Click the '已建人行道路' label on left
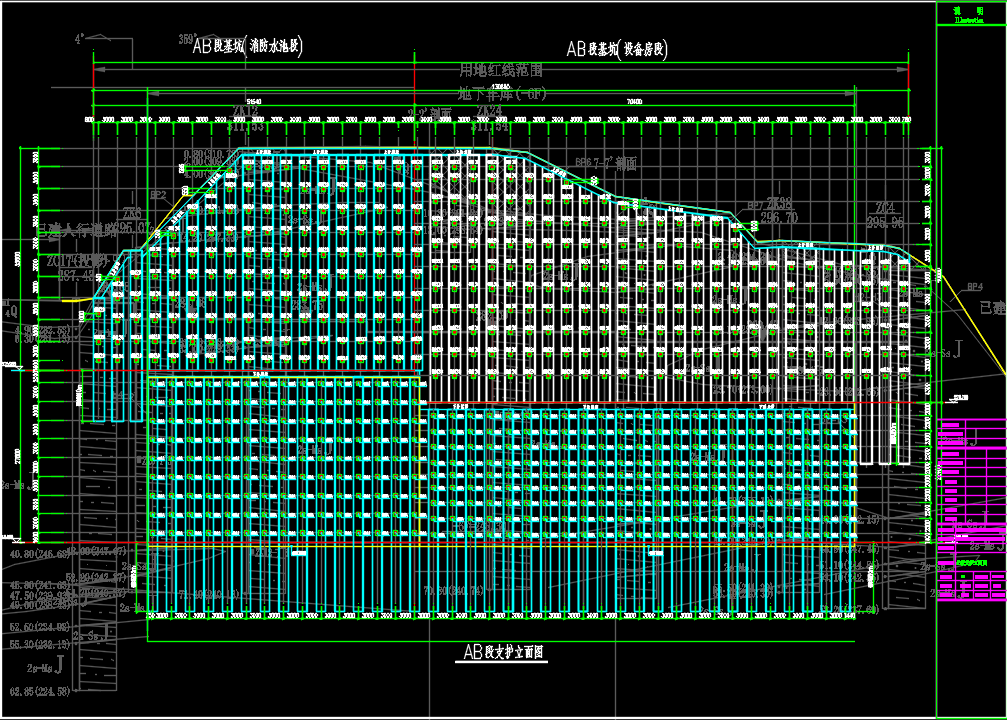The image size is (1007, 720). tap(76, 231)
